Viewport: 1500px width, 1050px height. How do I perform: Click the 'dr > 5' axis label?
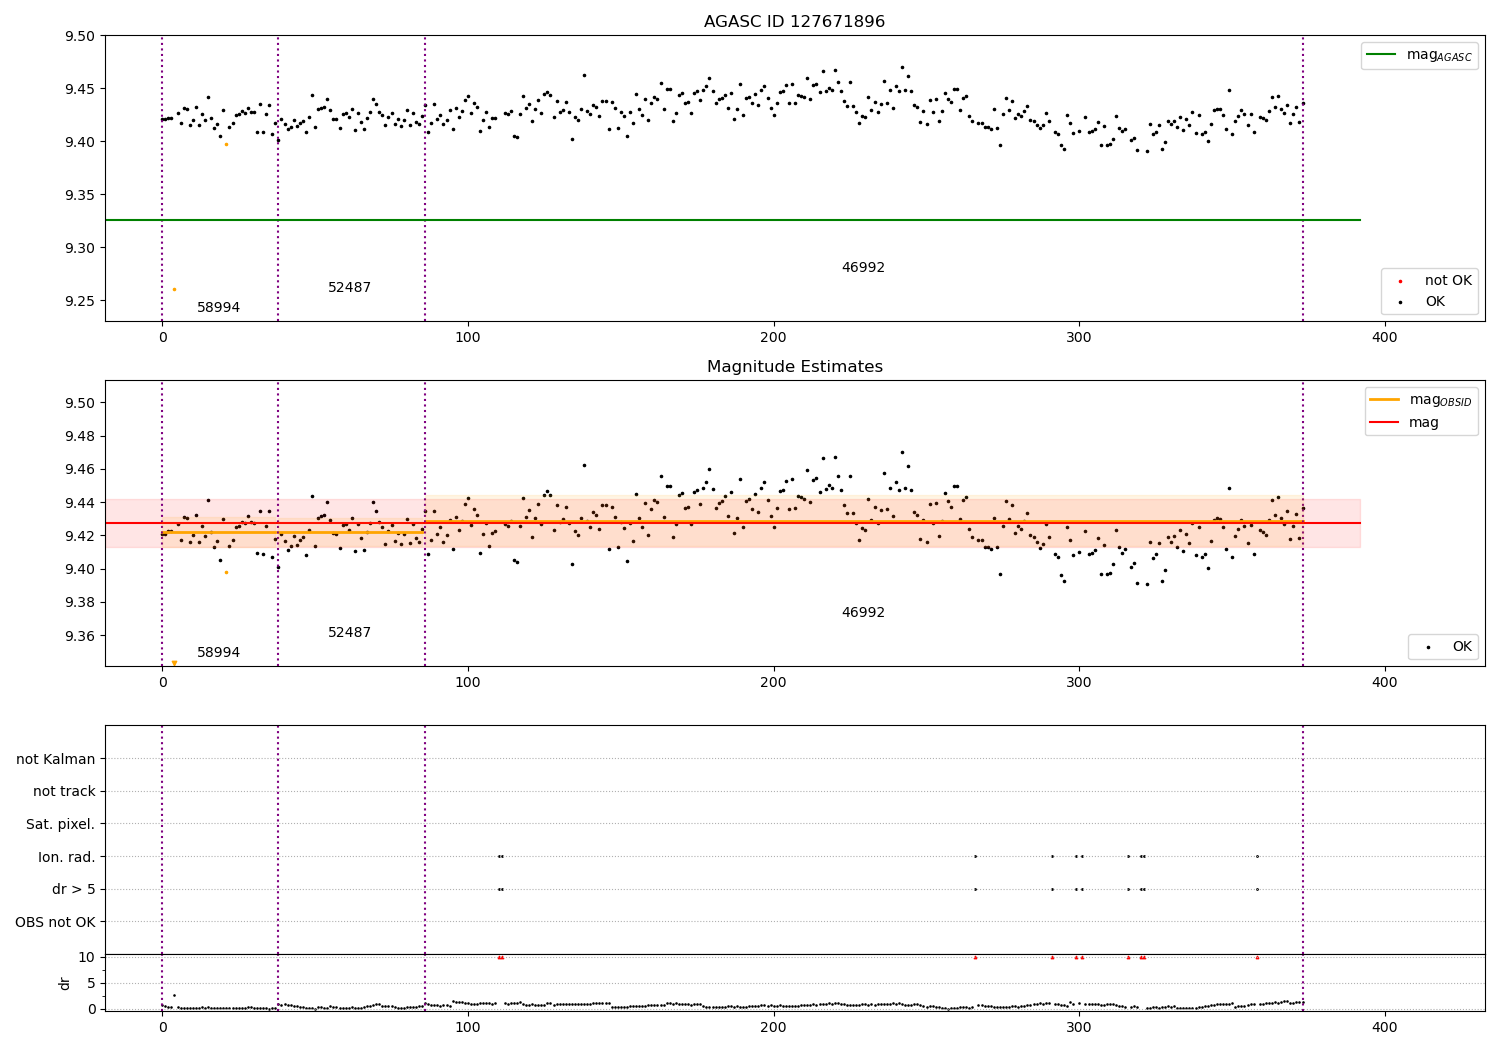(74, 889)
